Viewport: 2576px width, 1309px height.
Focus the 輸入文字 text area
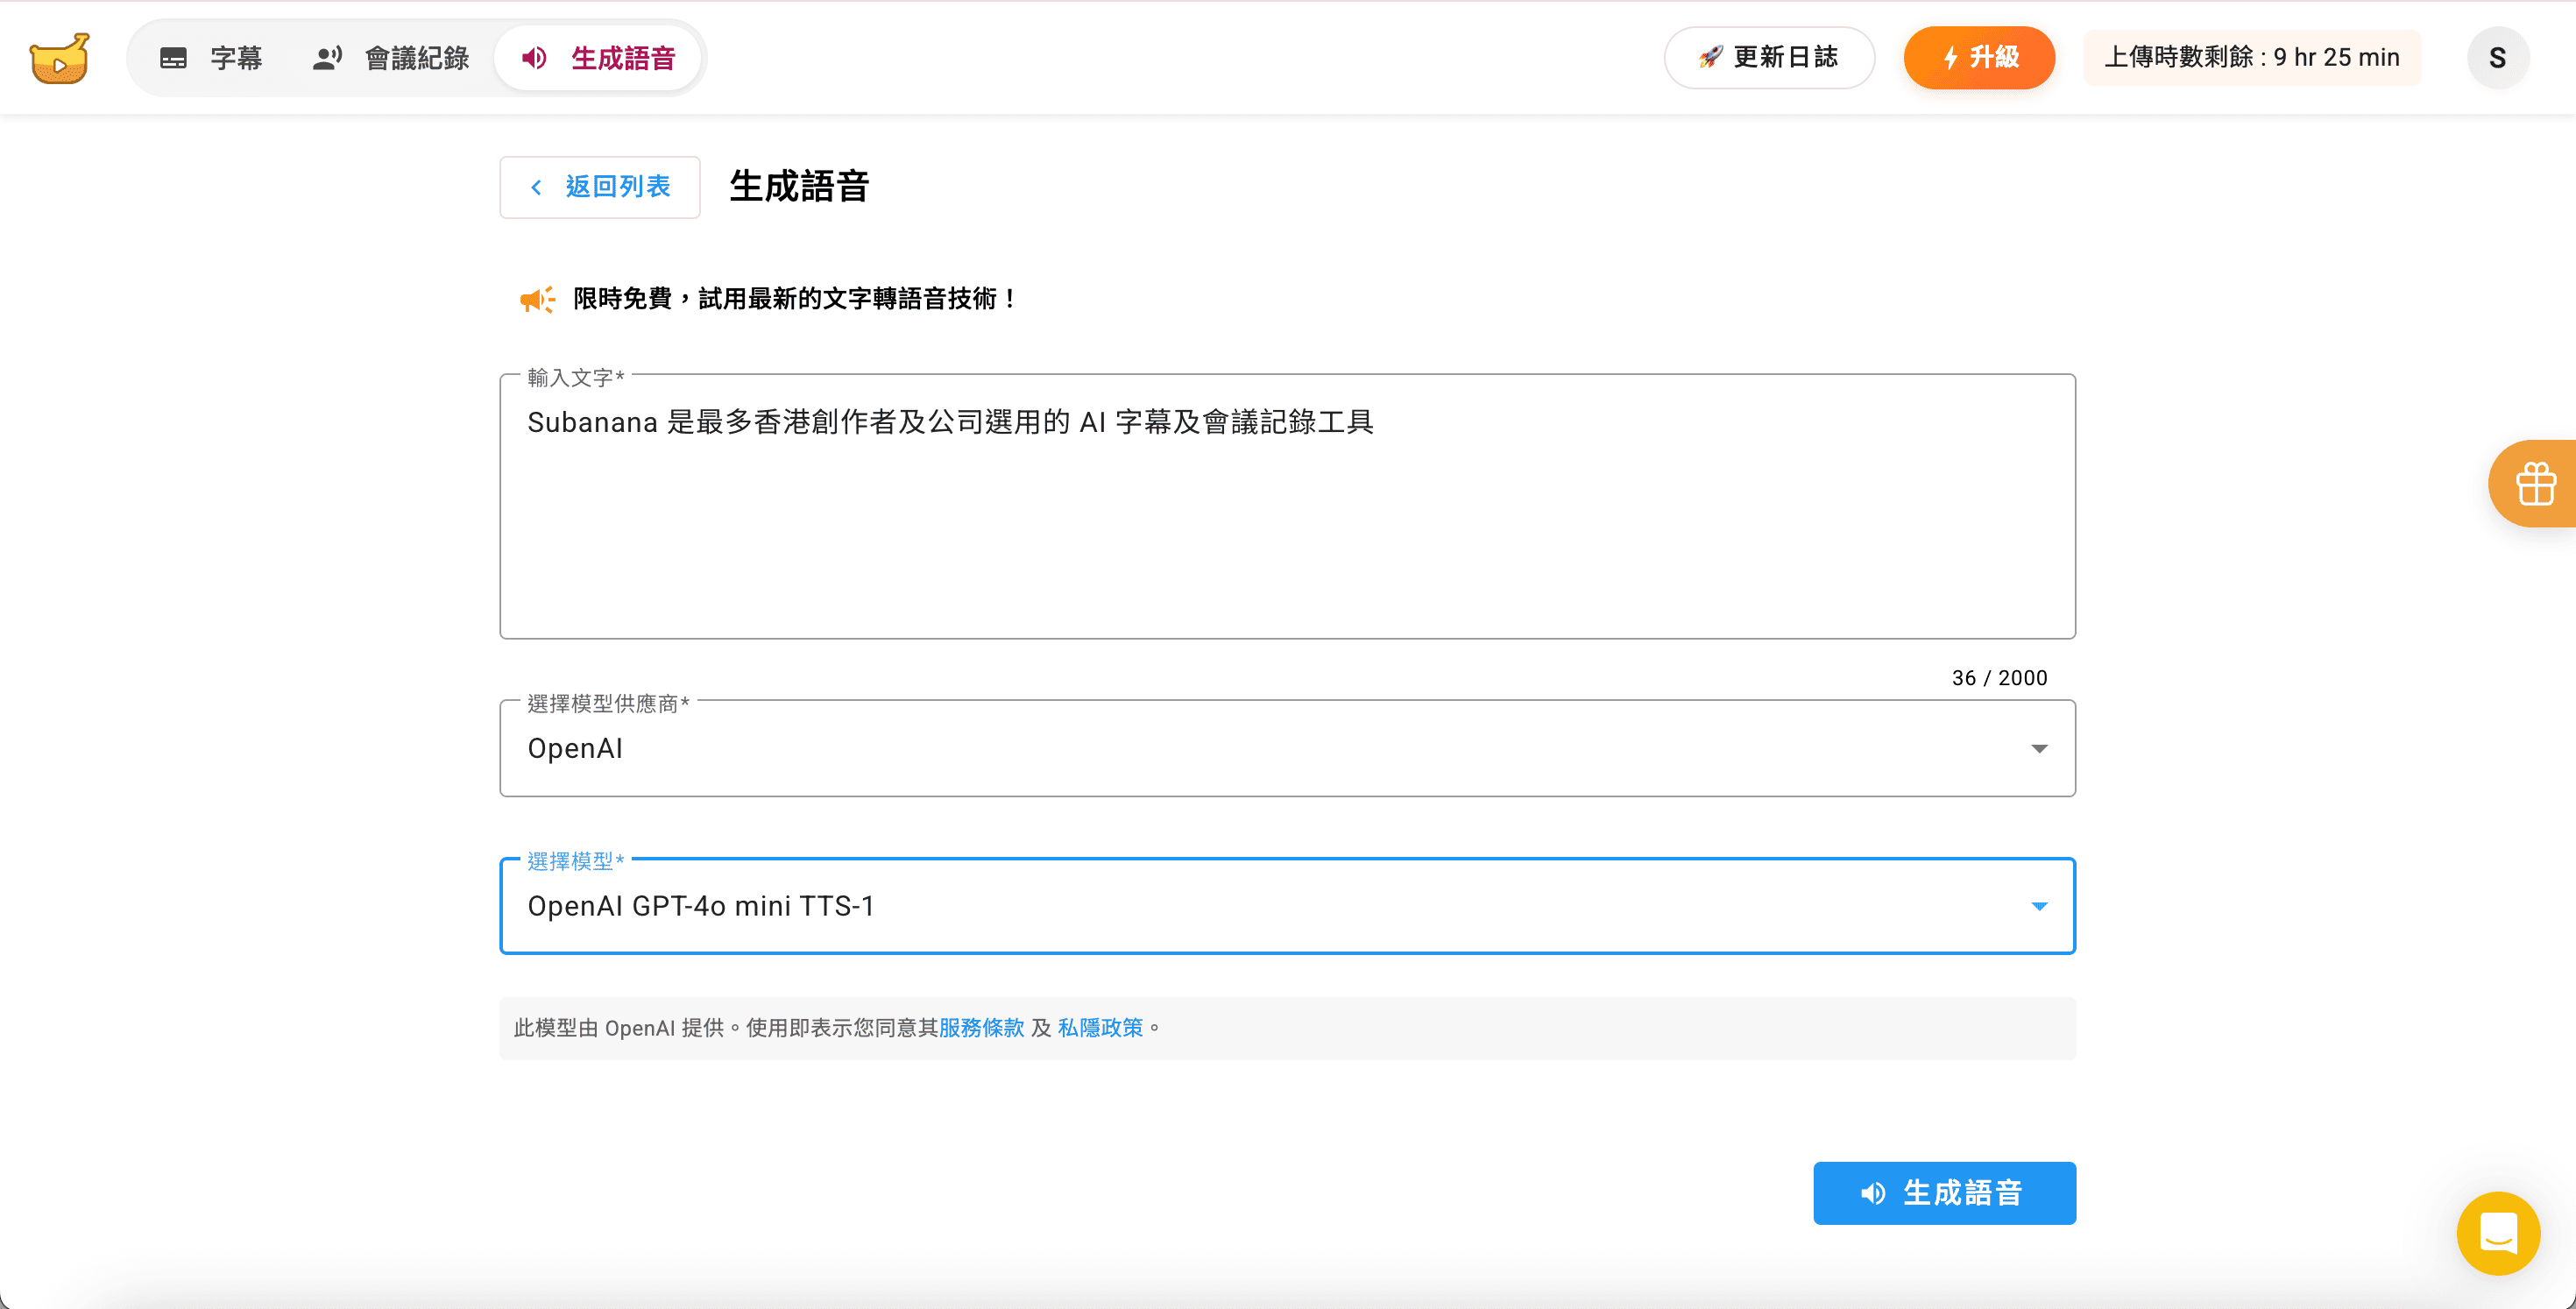coord(1288,507)
